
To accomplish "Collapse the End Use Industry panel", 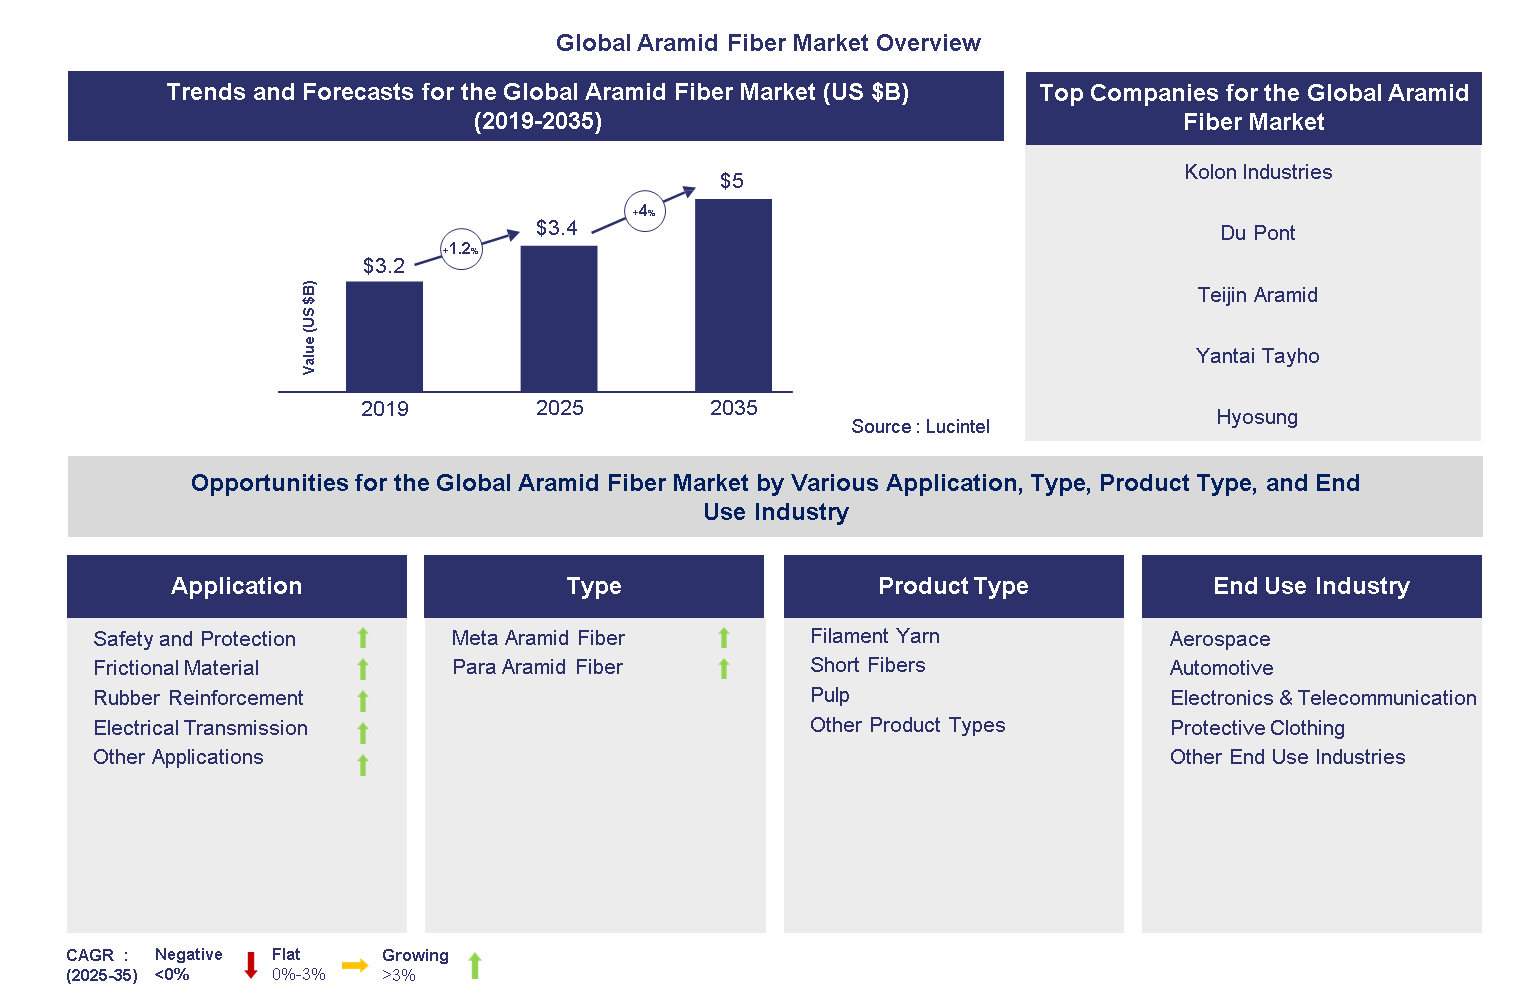I will click(1311, 586).
